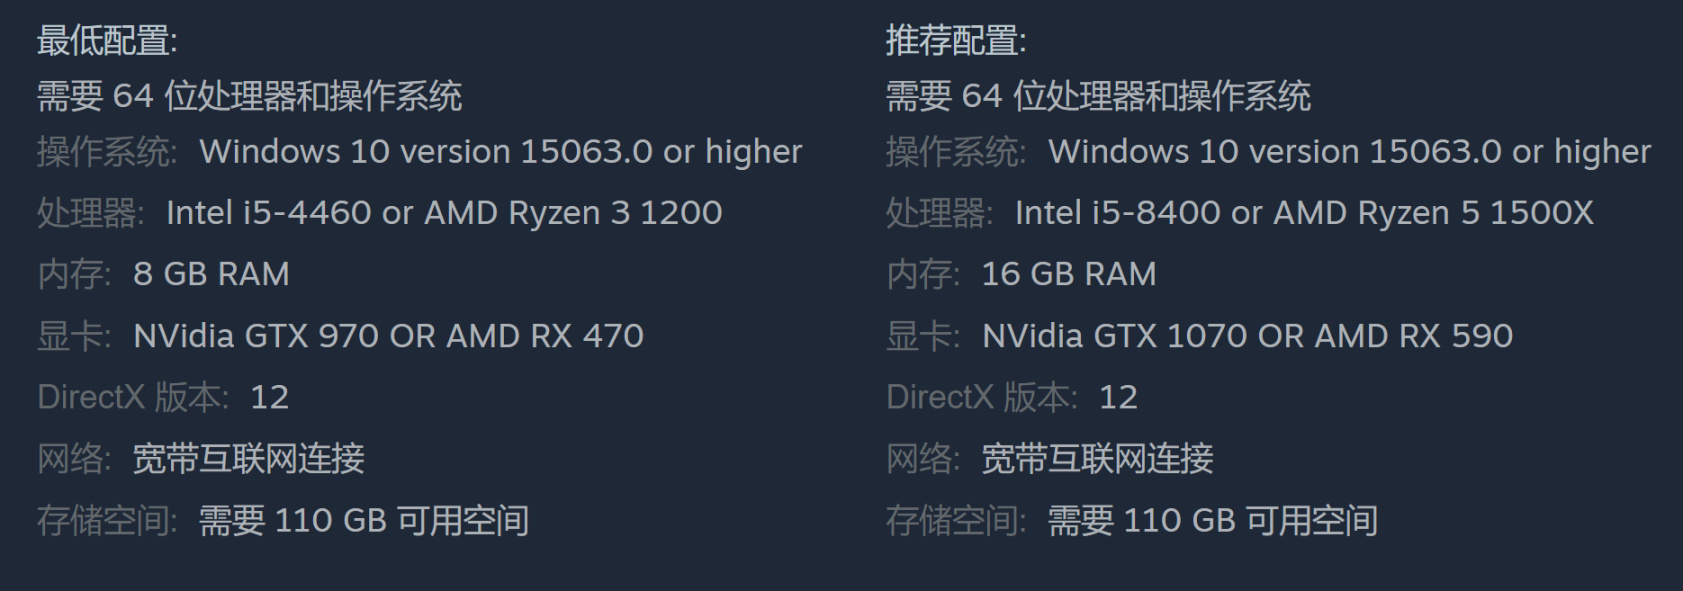Click 需要 110 GB 可用空间 under 最低配置

(364, 521)
